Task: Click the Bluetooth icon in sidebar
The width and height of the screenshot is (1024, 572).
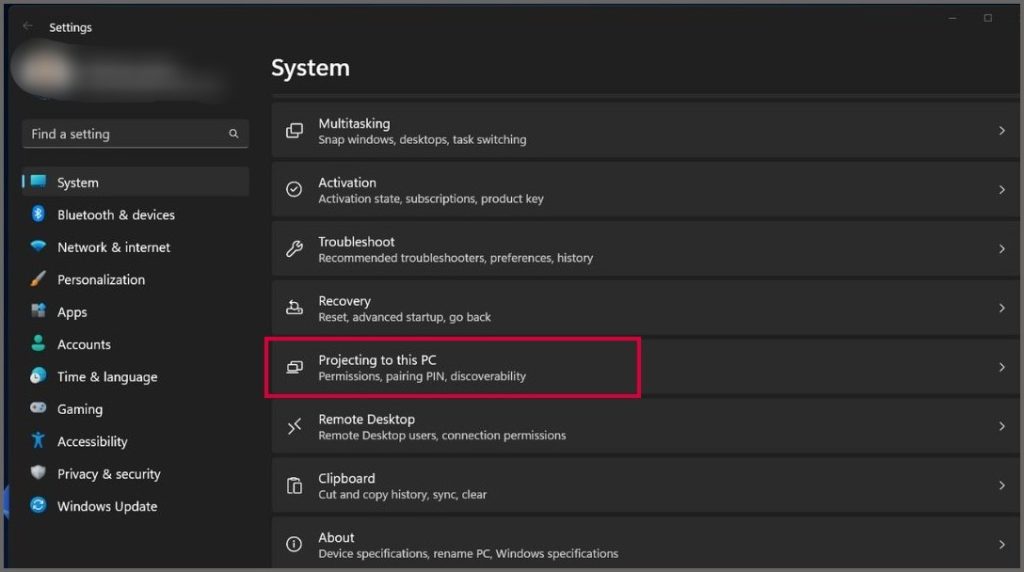Action: (39, 214)
